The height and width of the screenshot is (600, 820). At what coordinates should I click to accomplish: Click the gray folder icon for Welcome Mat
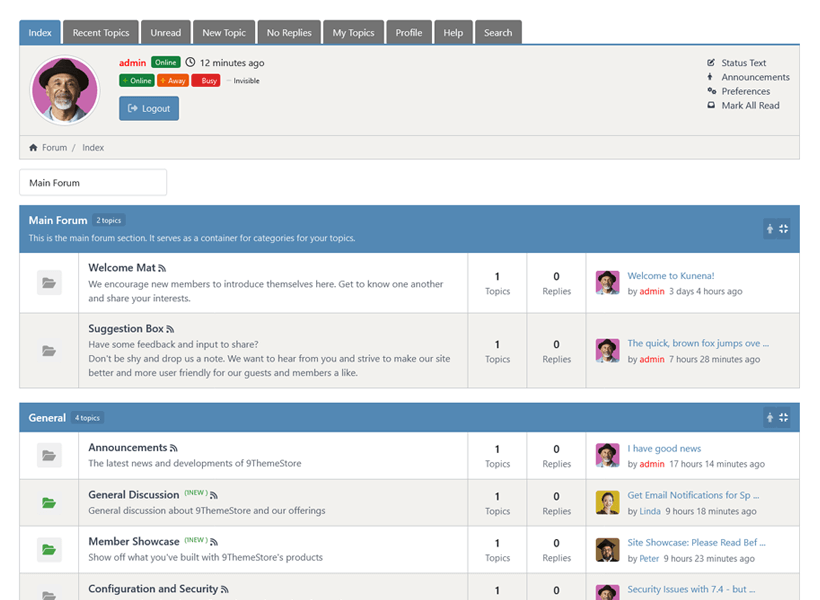[49, 283]
